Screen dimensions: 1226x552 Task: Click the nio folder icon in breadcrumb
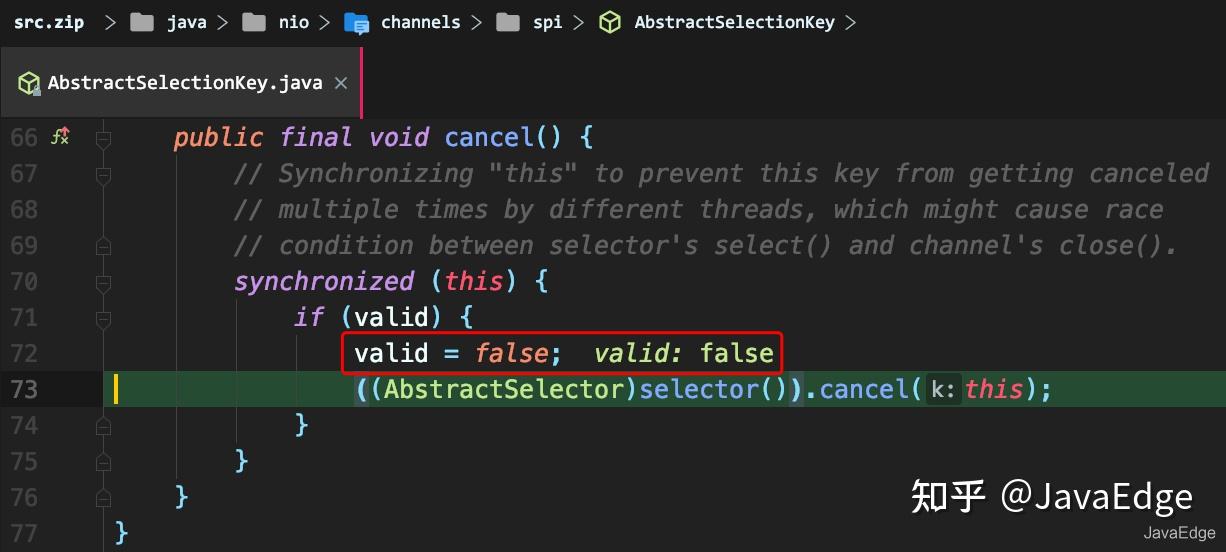(x=255, y=22)
